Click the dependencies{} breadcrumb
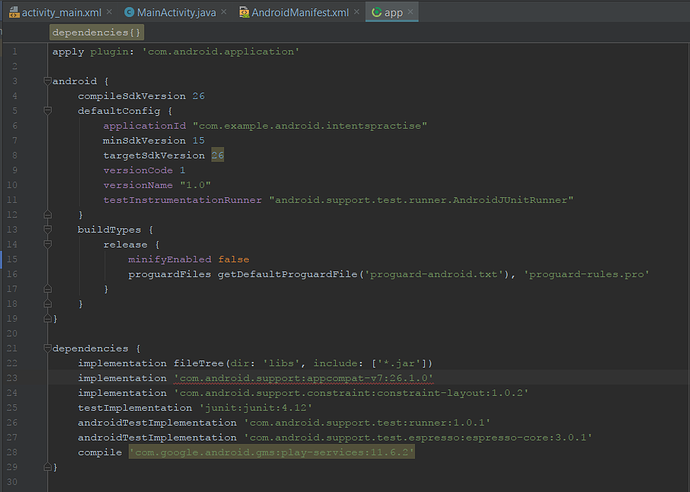690x492 pixels. pos(96,33)
